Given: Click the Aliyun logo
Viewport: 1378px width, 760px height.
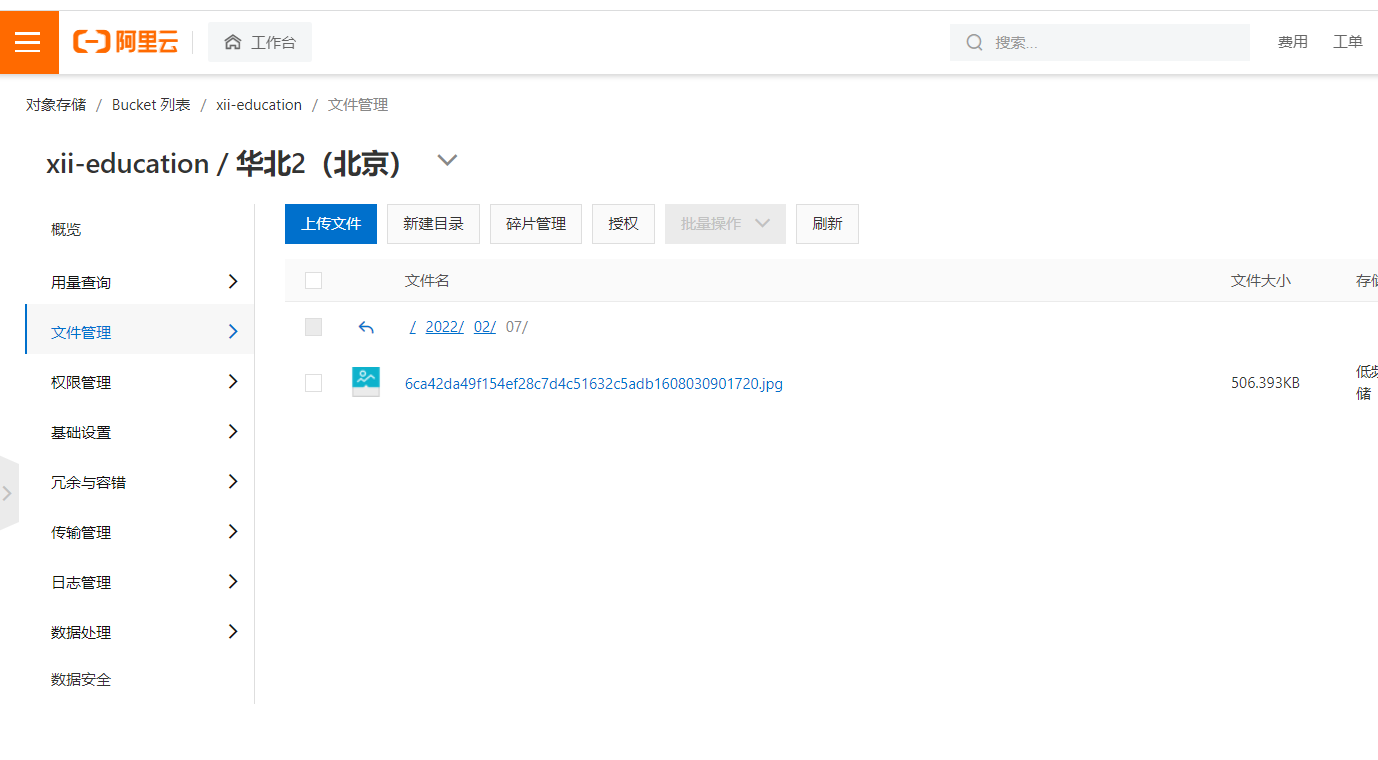Looking at the screenshot, I should (x=124, y=41).
